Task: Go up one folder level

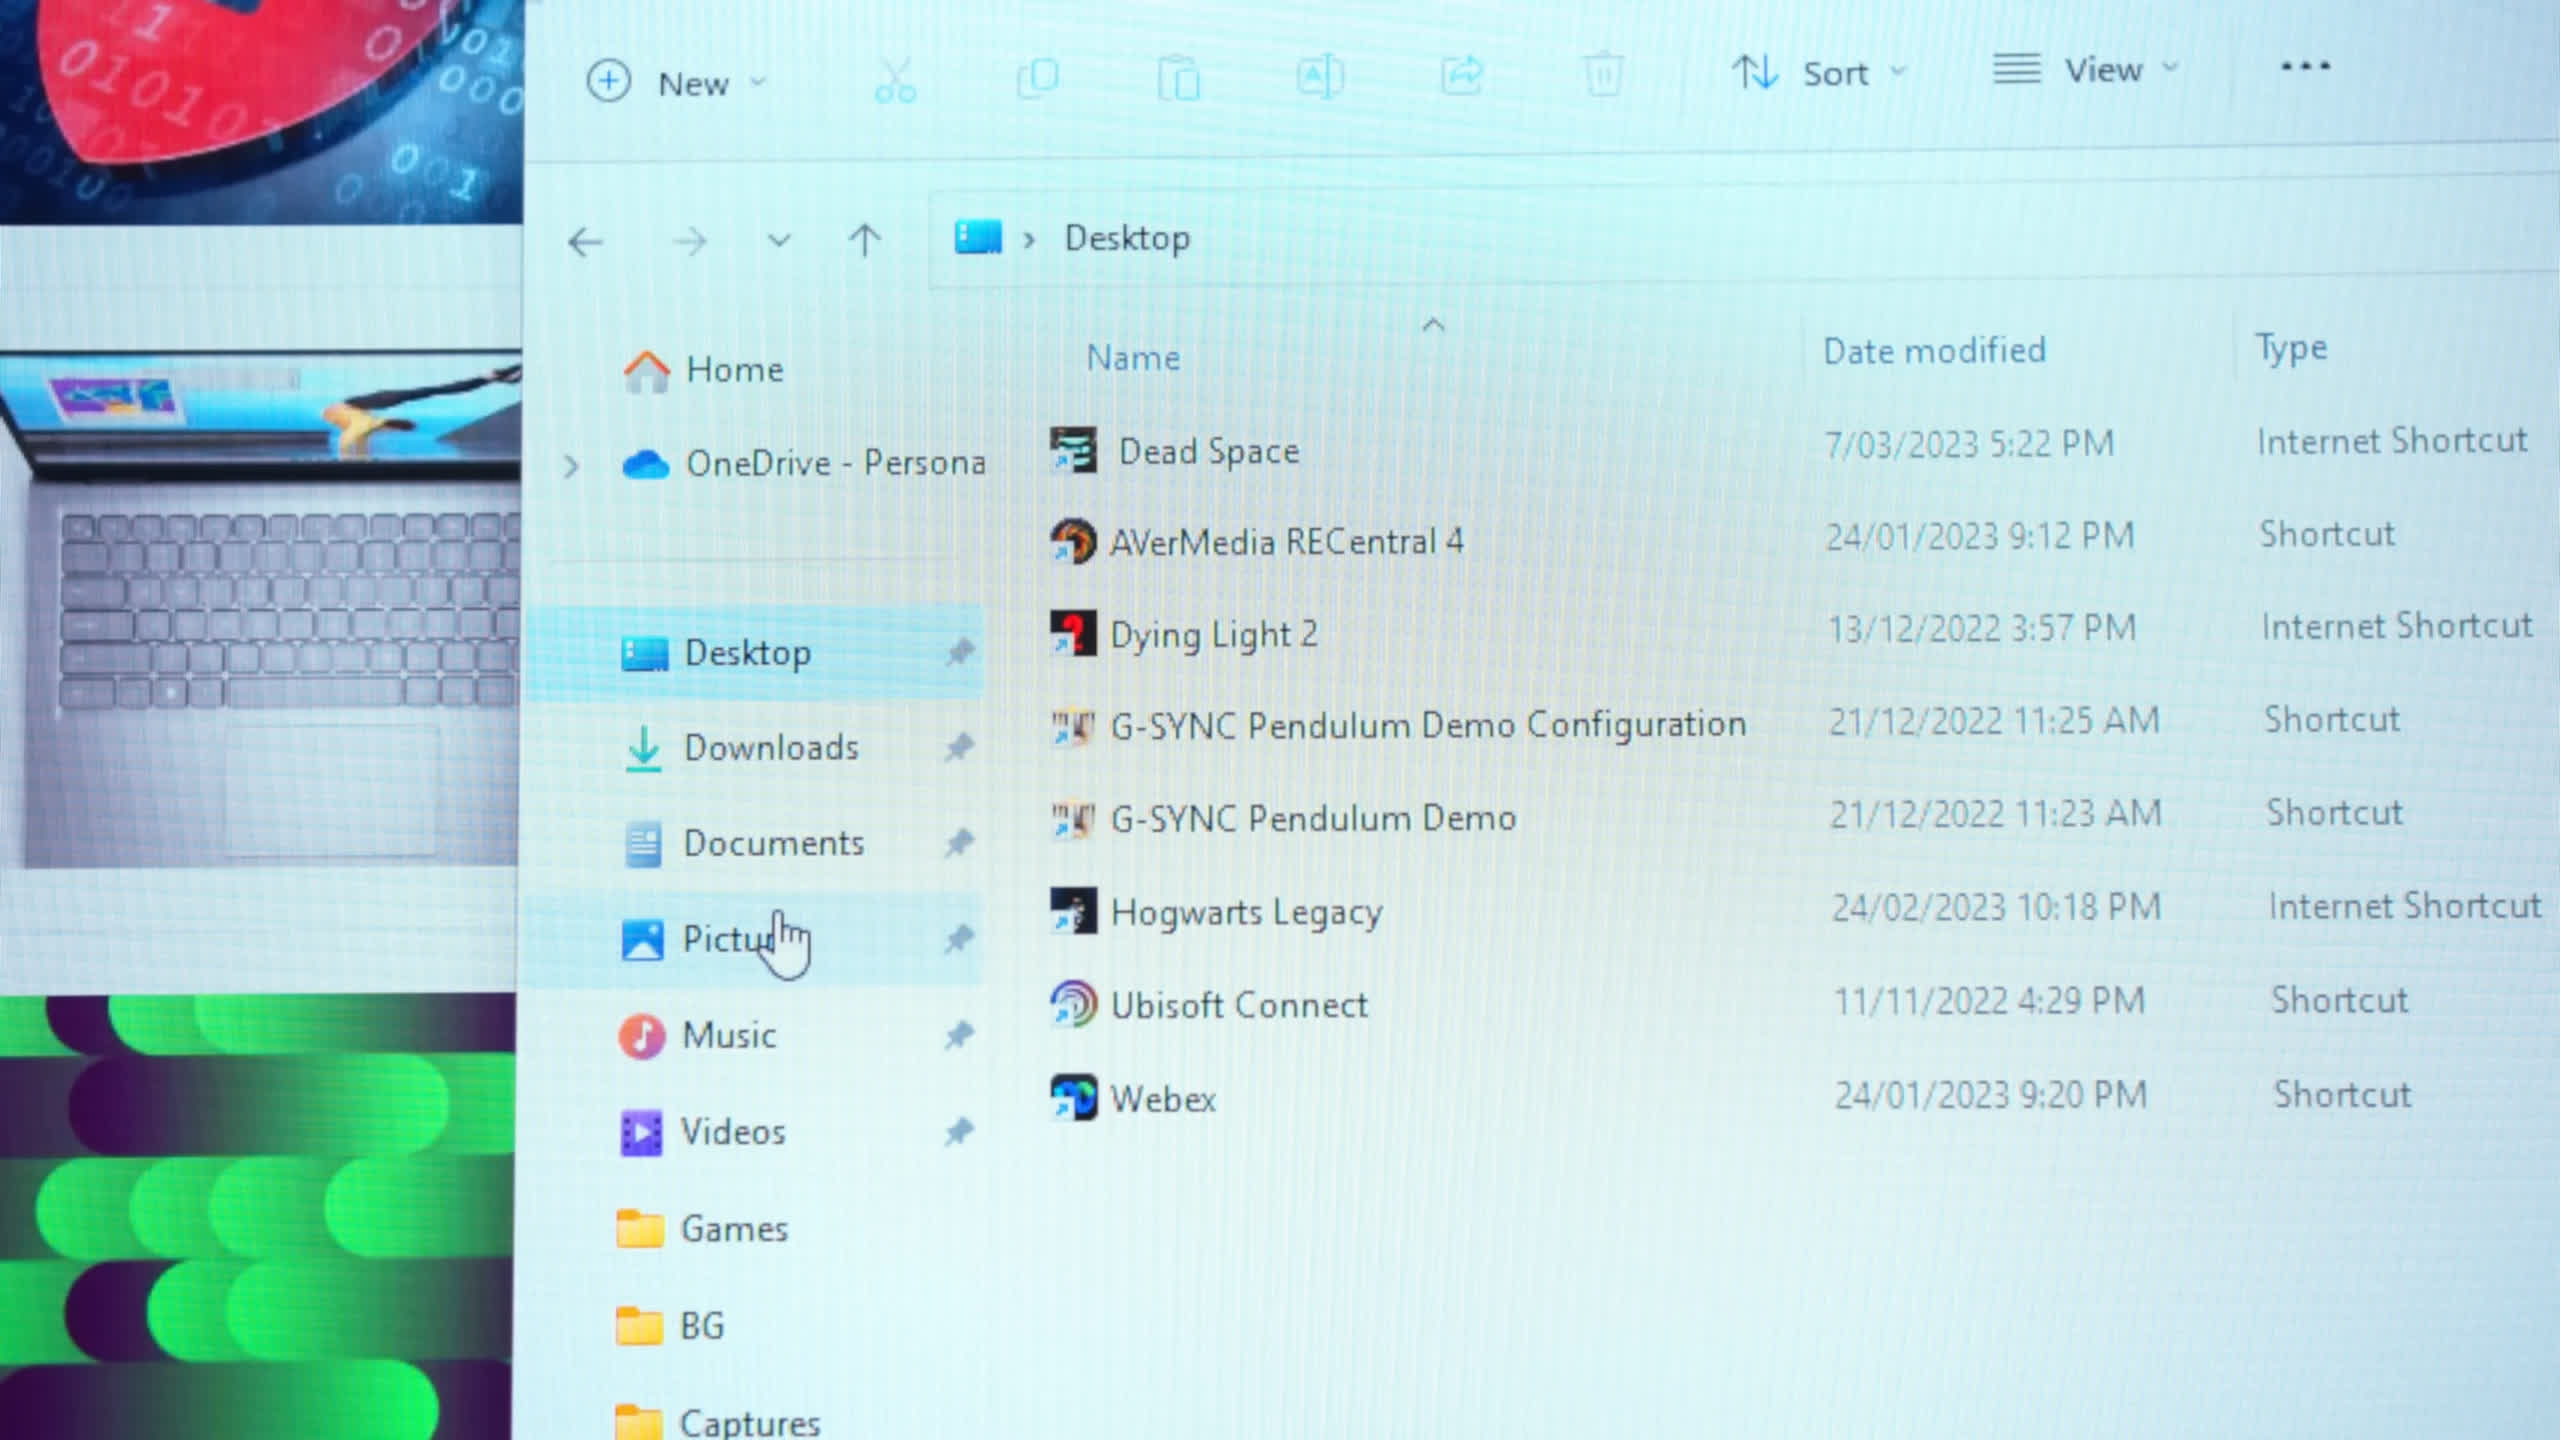Action: tap(864, 240)
